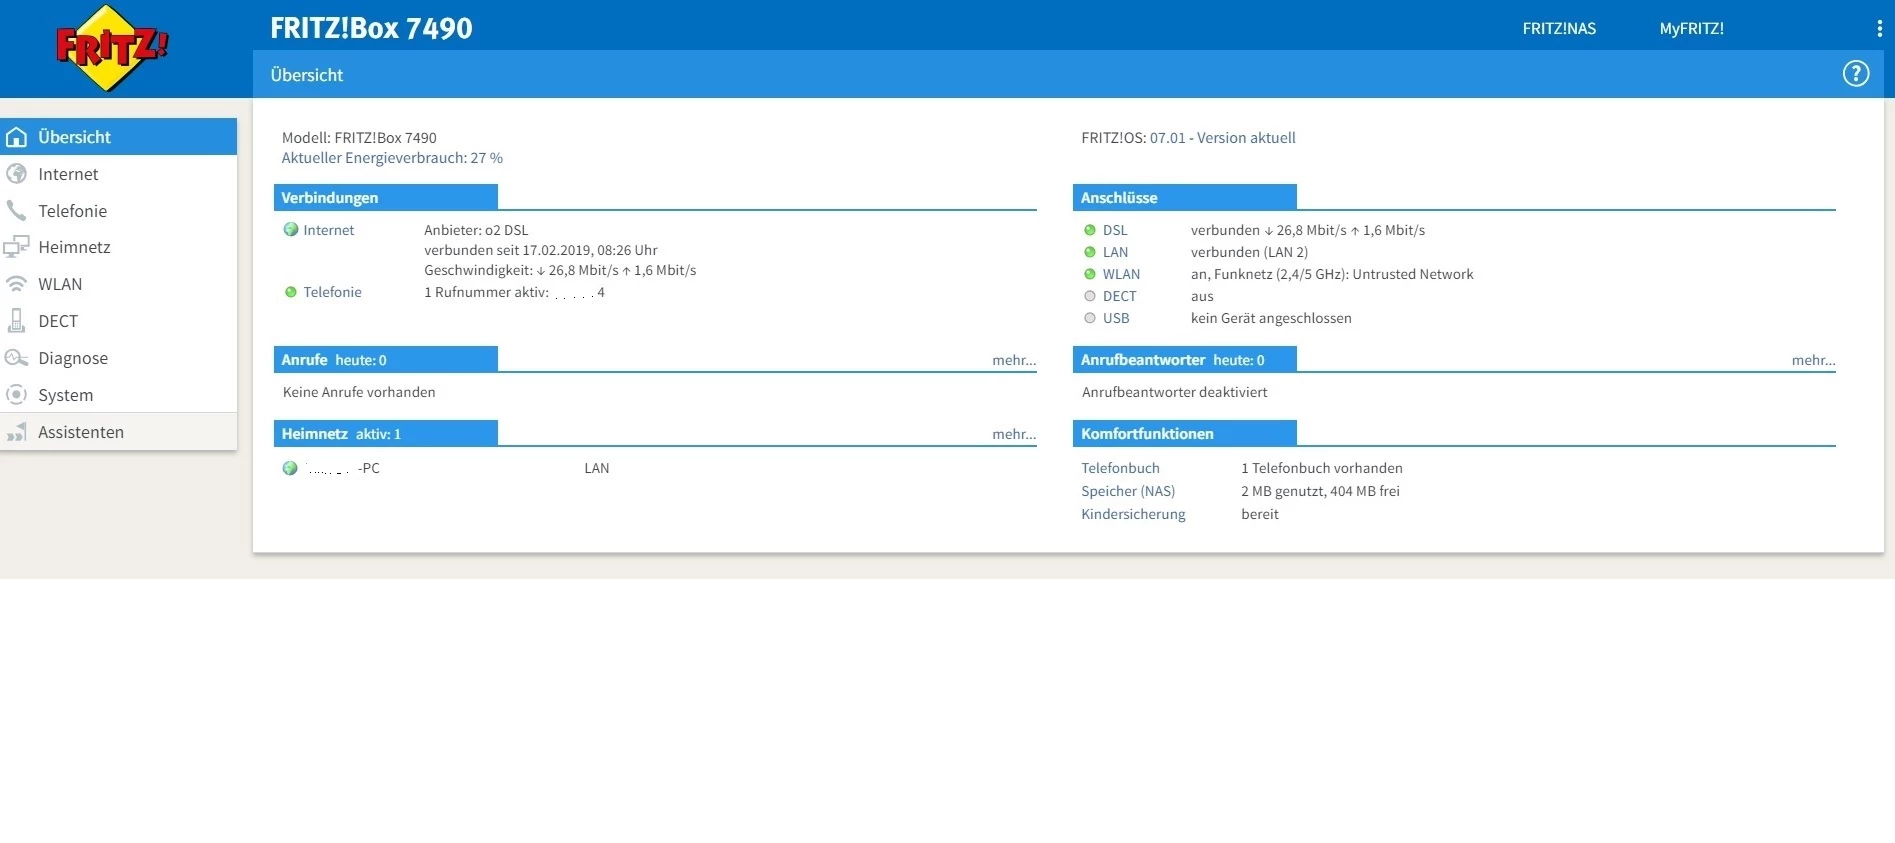Click the Heimnetz aktiv: 1 header

pos(386,433)
